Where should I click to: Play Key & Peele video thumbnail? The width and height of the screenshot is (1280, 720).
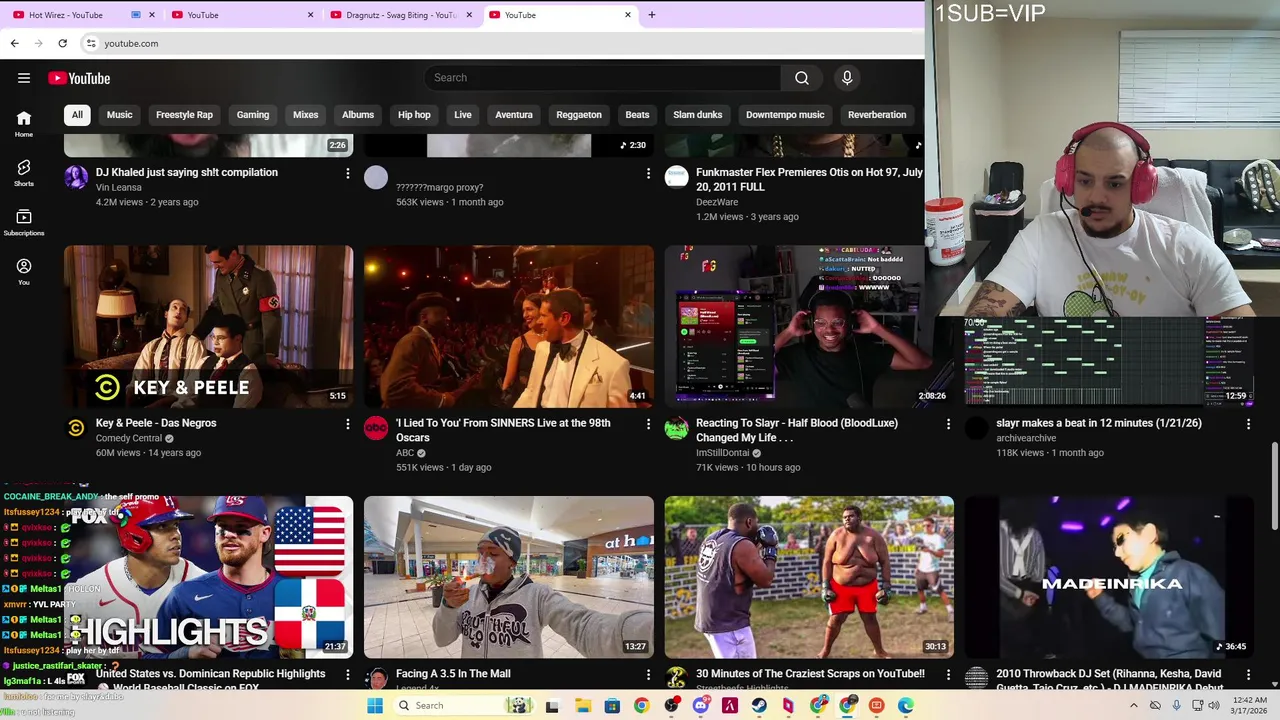click(x=208, y=327)
